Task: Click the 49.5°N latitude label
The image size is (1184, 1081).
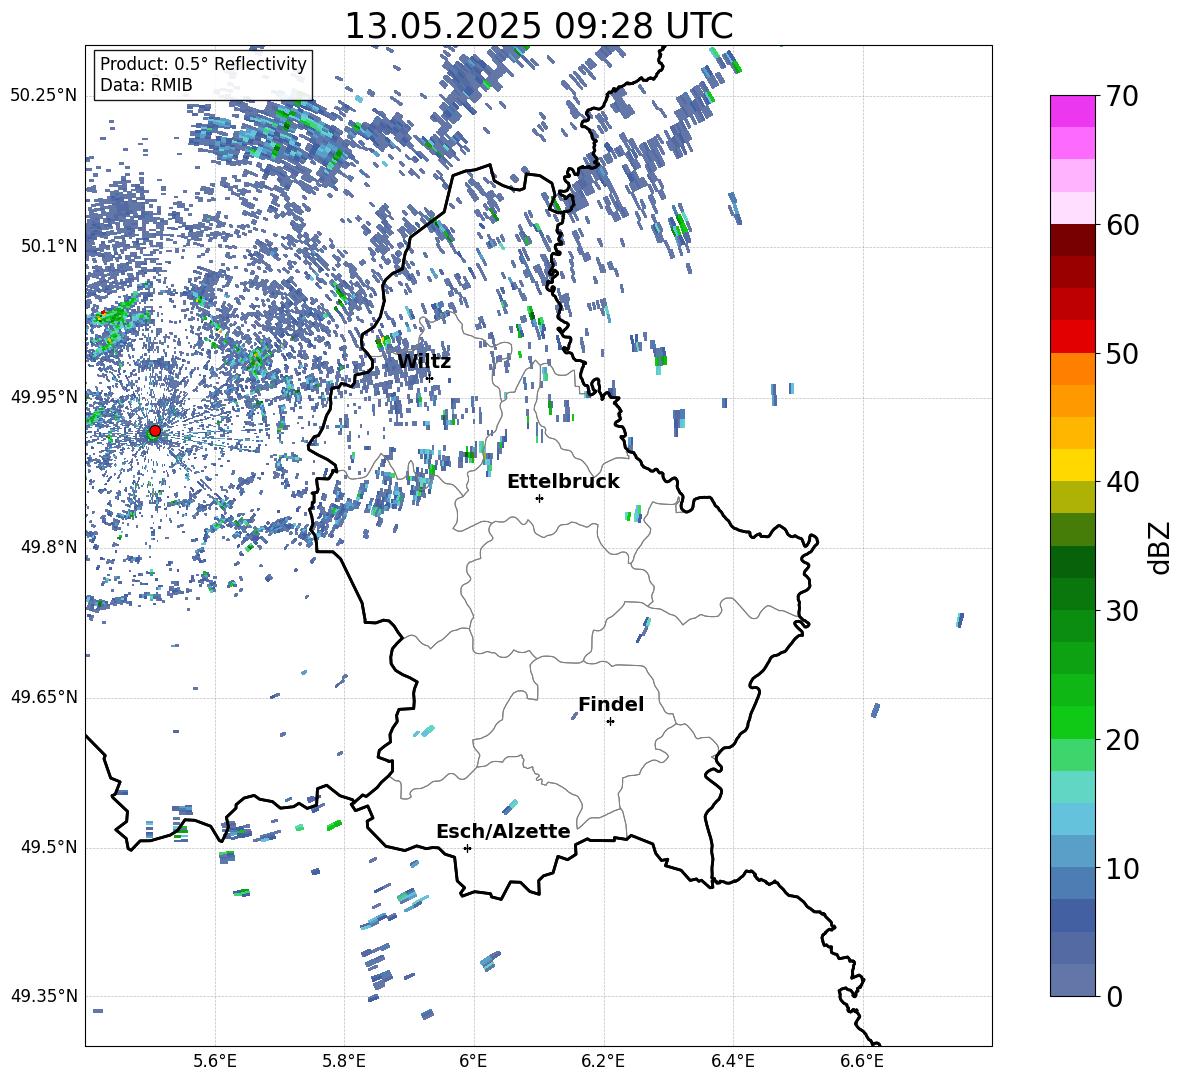Action: click(49, 847)
